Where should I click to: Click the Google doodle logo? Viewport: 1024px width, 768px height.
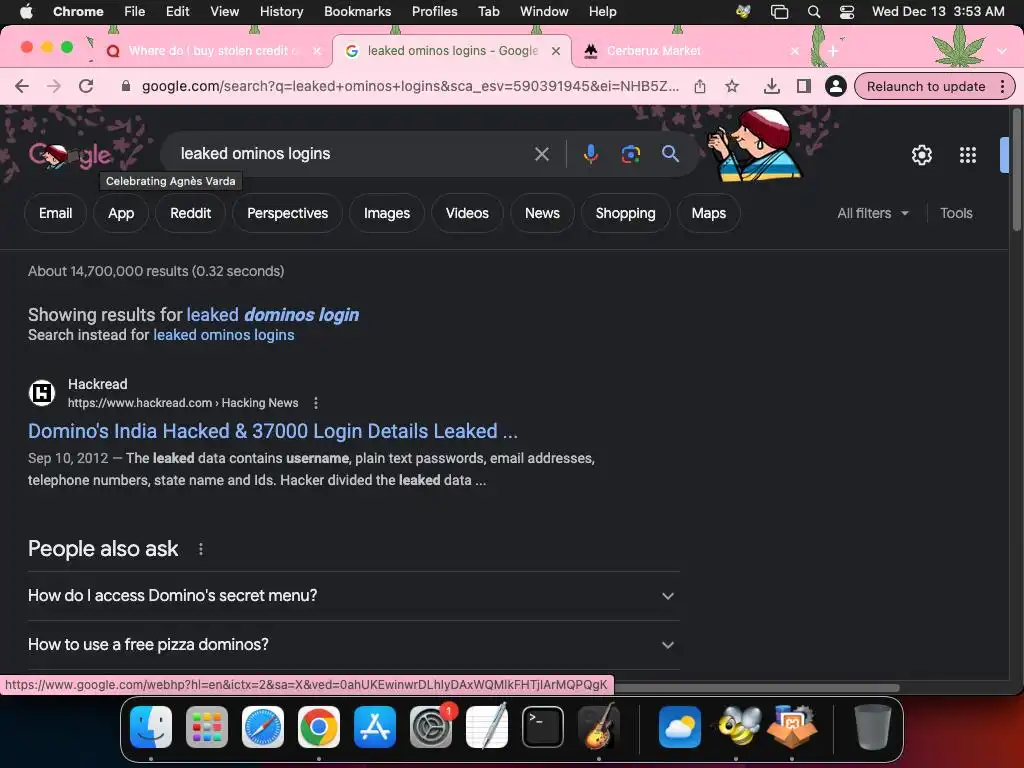coord(71,155)
